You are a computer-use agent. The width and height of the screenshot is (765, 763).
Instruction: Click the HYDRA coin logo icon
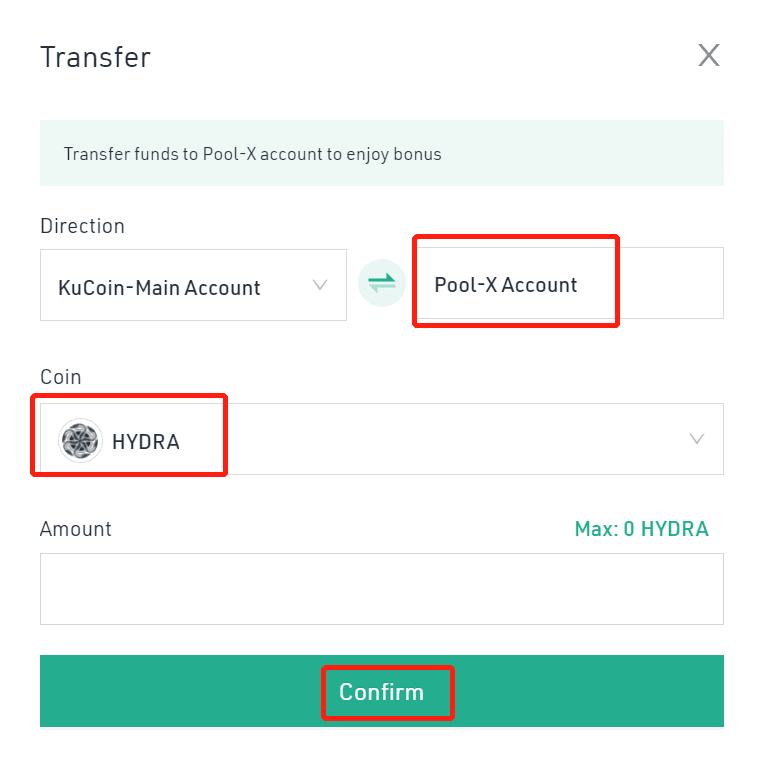tap(81, 440)
